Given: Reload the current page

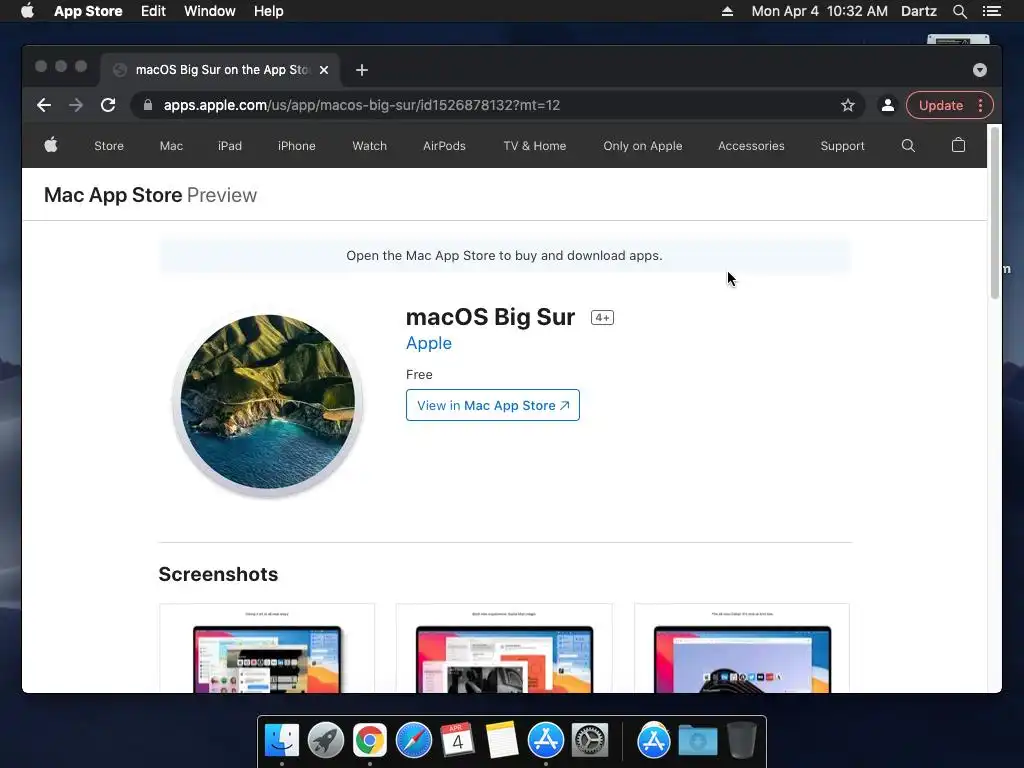Looking at the screenshot, I should [x=108, y=105].
